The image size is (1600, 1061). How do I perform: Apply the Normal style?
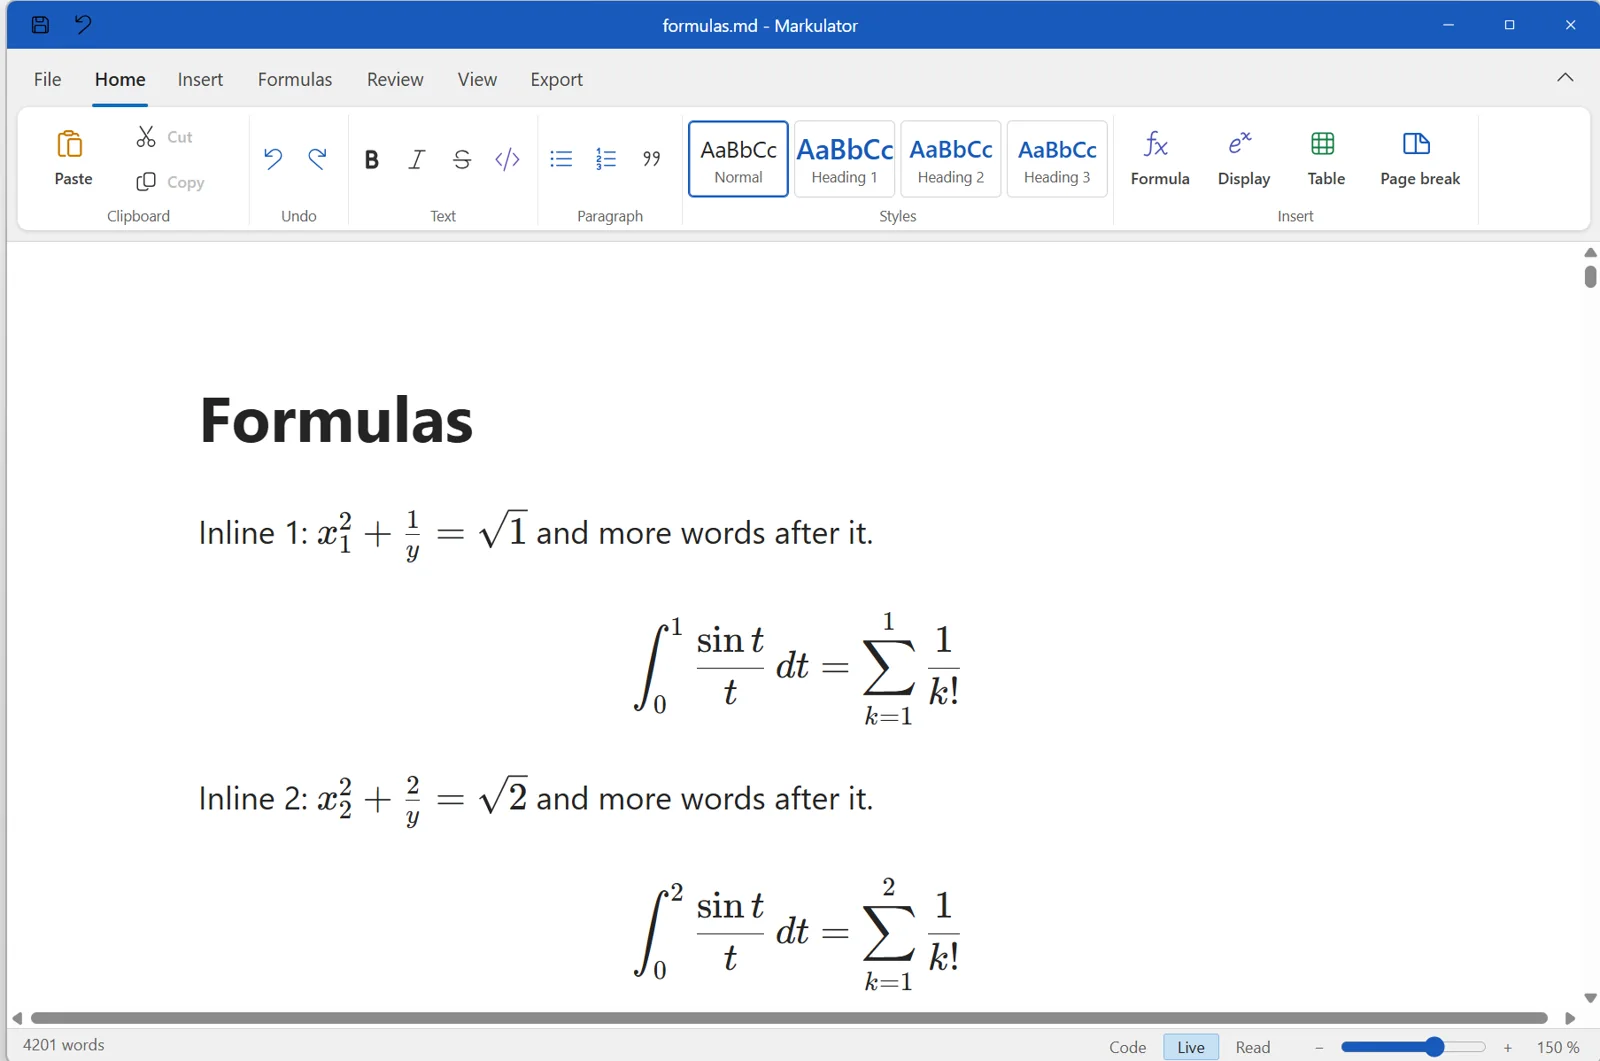738,159
